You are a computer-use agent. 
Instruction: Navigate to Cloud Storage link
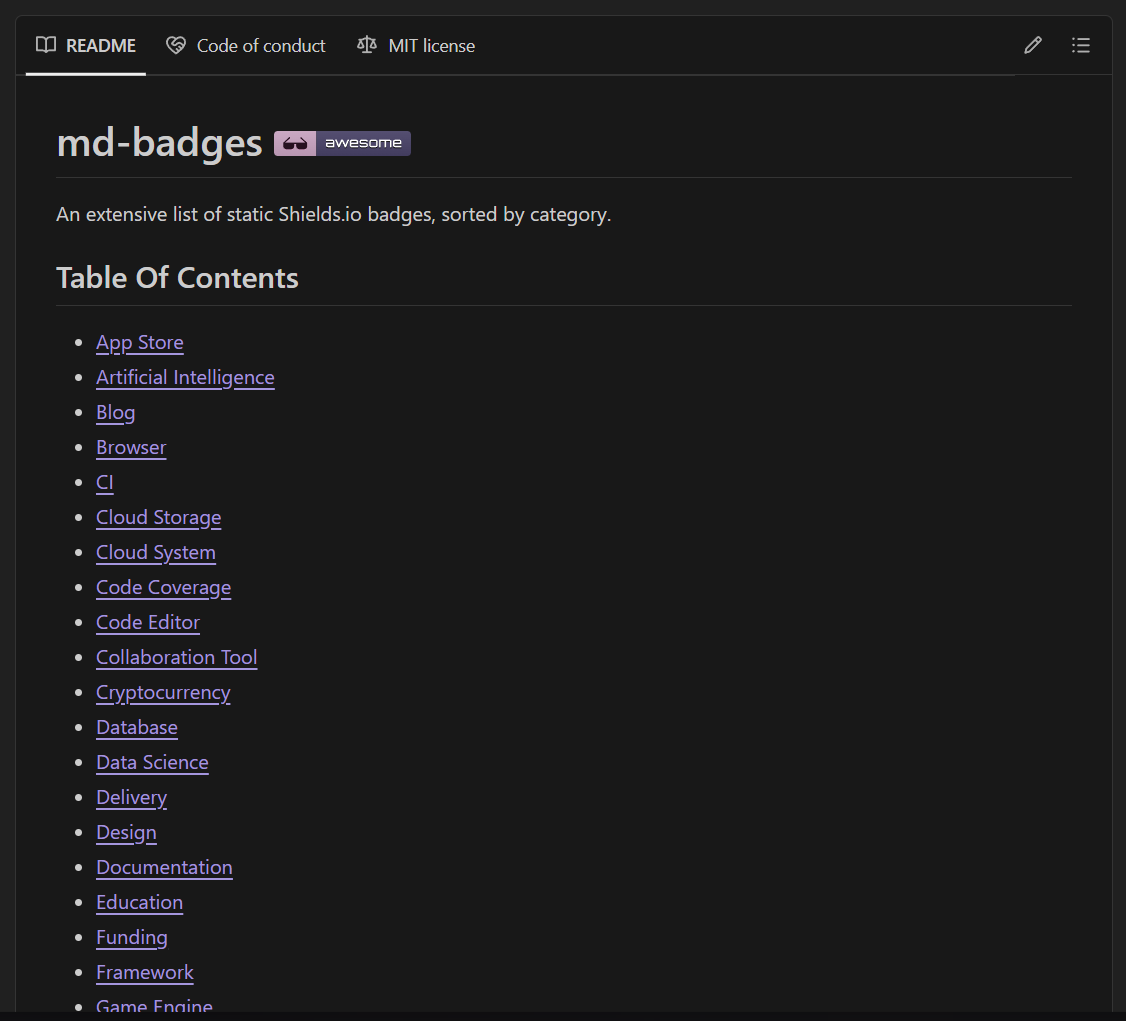point(158,518)
